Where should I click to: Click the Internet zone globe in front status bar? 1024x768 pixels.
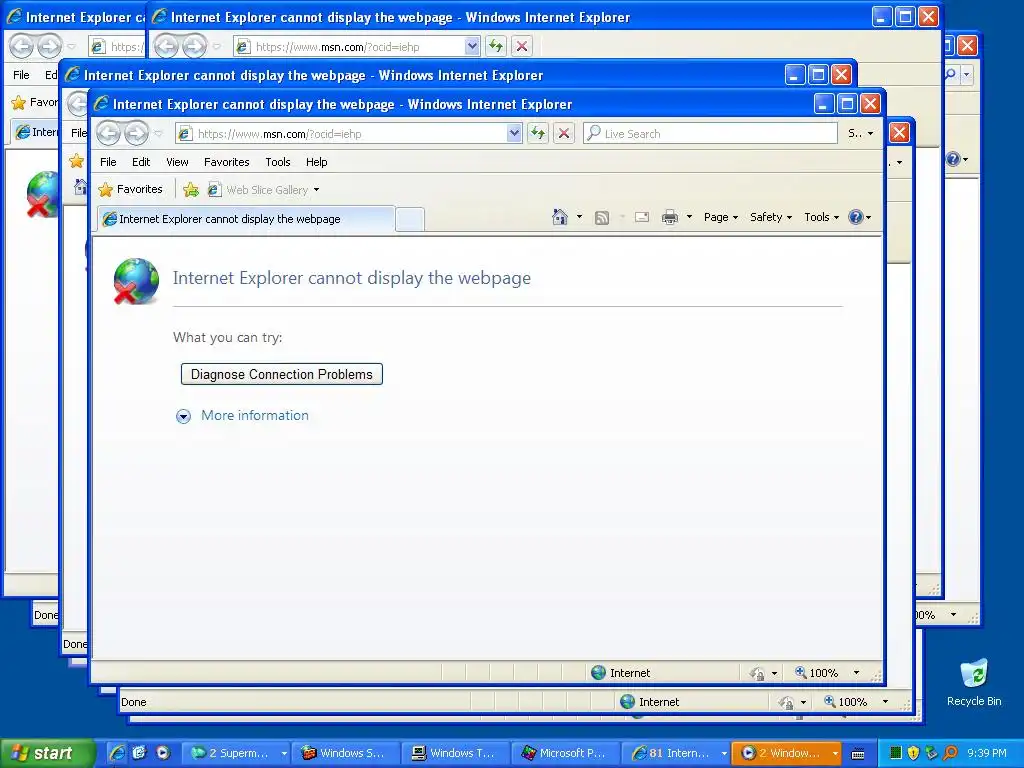point(598,673)
